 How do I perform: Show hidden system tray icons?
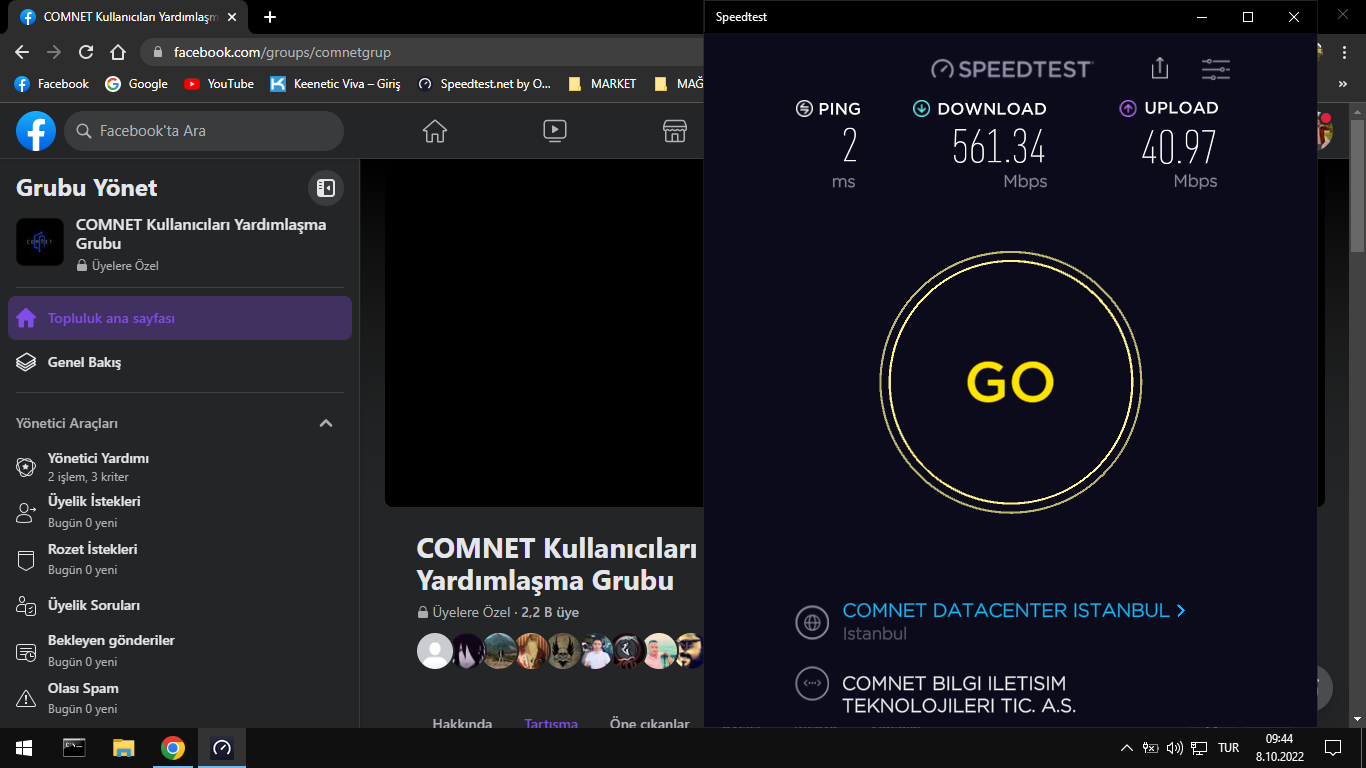point(1127,748)
